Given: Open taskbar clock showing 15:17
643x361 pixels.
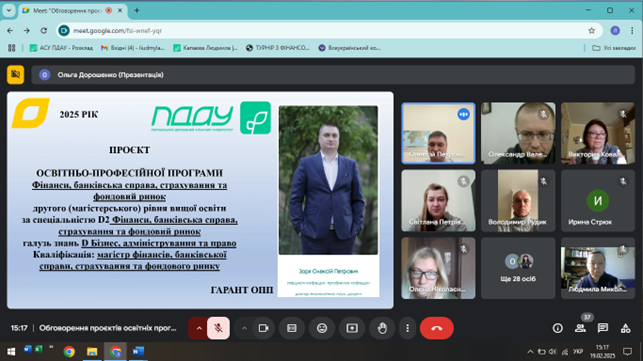Looking at the screenshot, I should pyautogui.click(x=602, y=352).
